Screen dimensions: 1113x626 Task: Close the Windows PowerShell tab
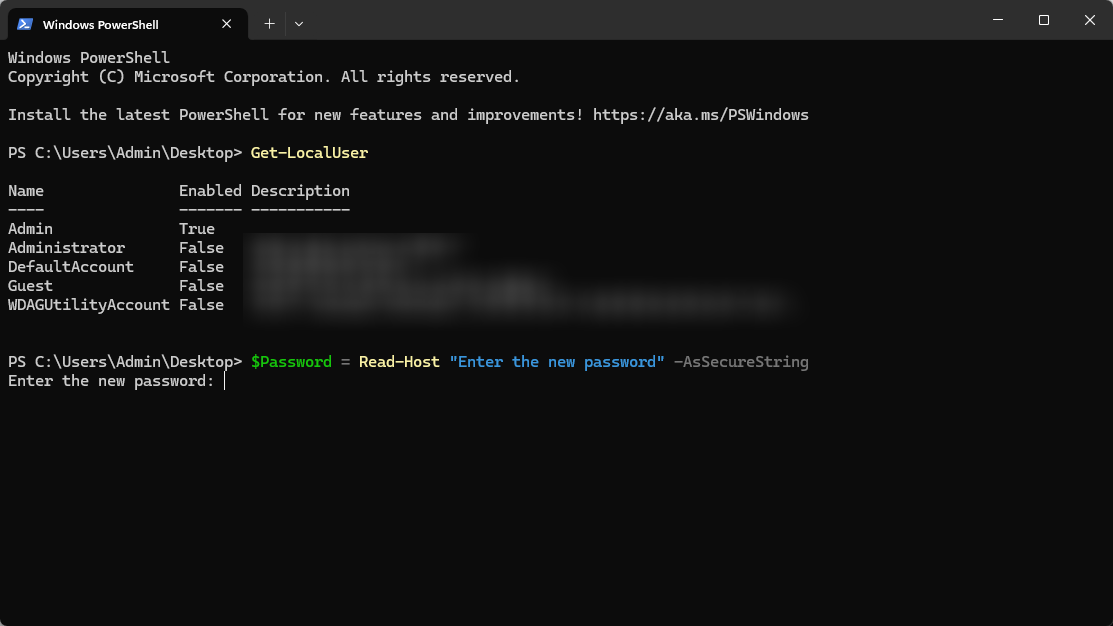[x=226, y=23]
